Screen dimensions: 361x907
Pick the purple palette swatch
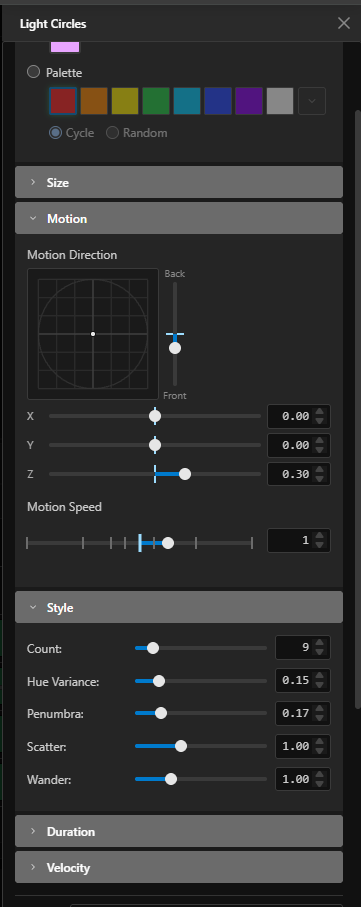[249, 101]
